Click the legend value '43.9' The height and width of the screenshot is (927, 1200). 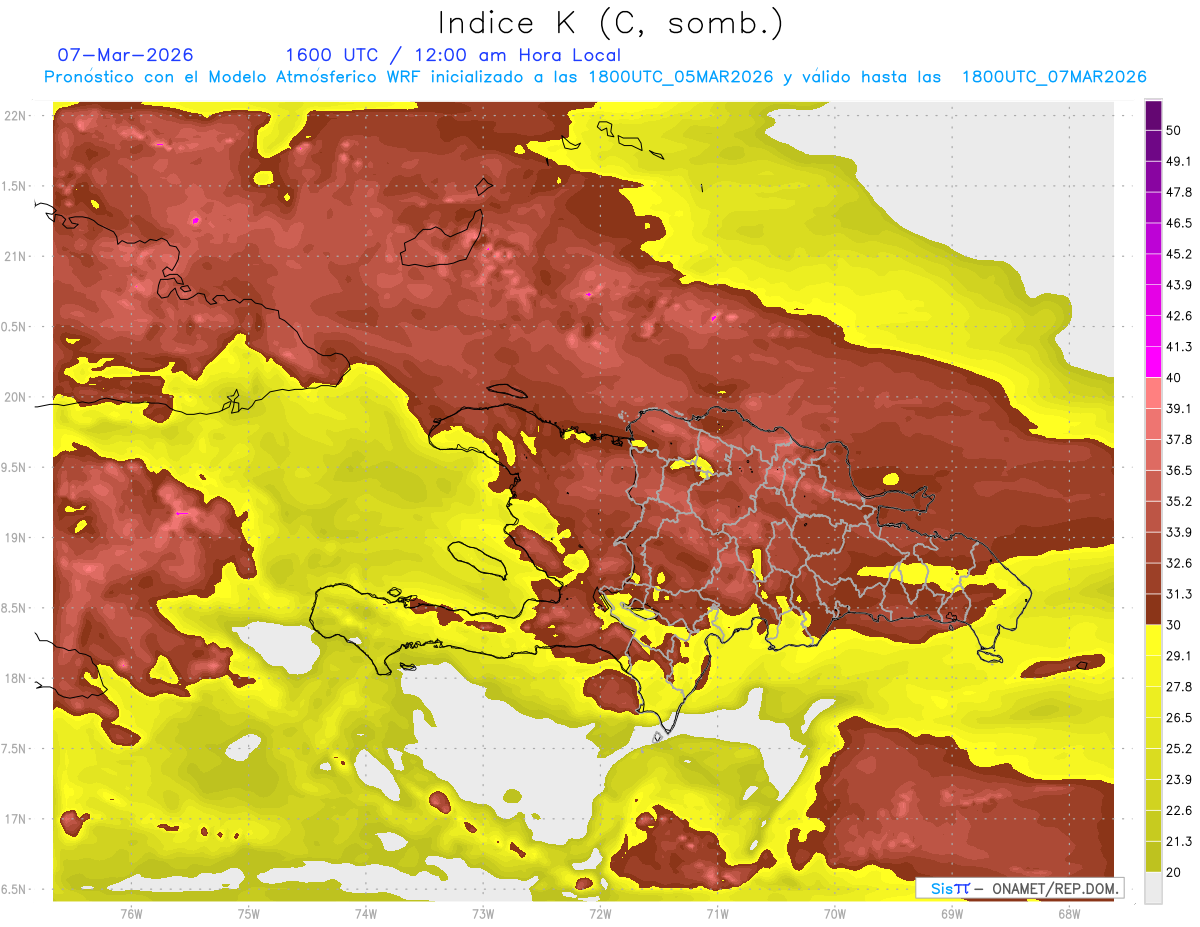pos(1179,285)
